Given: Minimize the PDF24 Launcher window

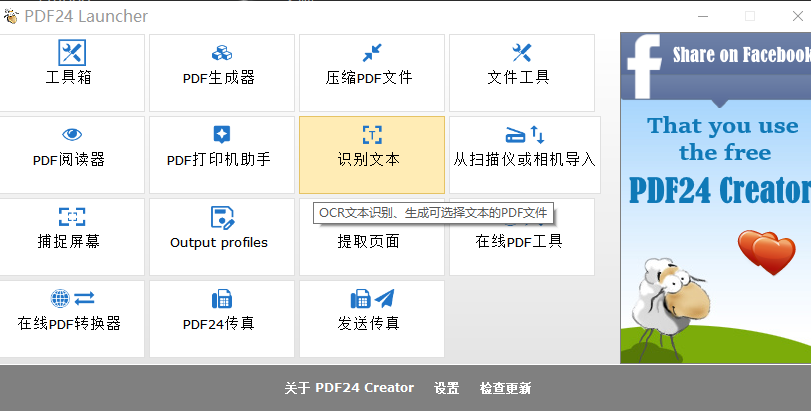Looking at the screenshot, I should point(703,17).
